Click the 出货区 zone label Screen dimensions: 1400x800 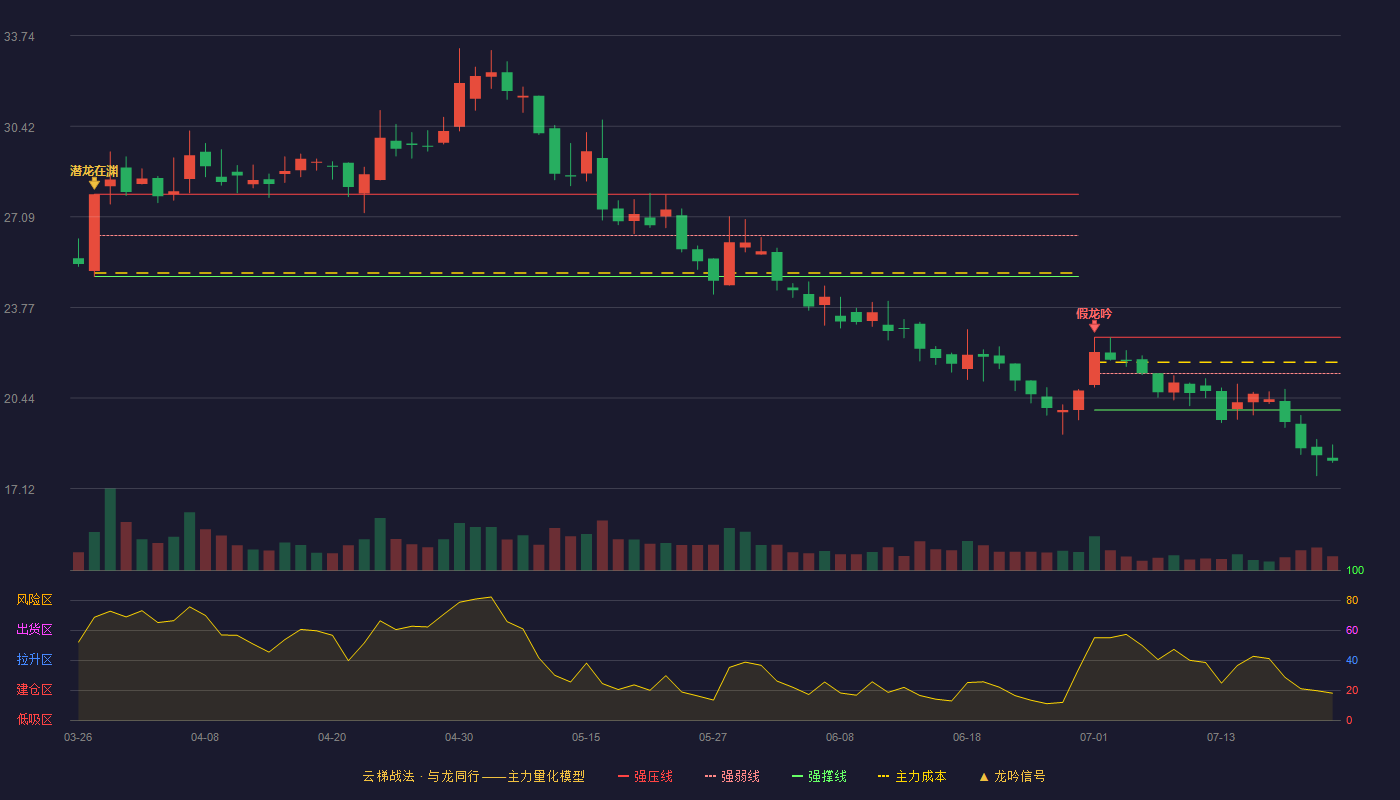coord(34,630)
